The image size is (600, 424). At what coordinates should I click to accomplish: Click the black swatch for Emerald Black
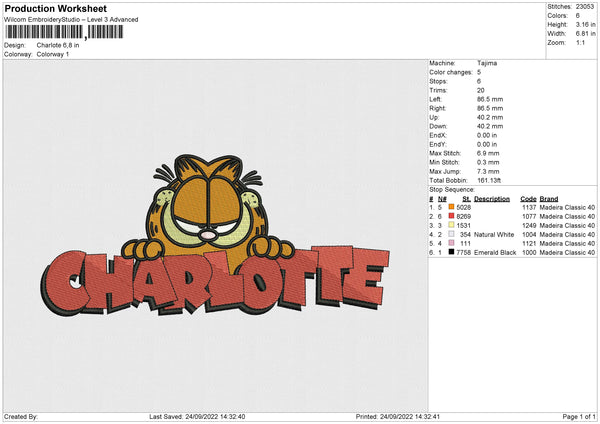tap(451, 252)
